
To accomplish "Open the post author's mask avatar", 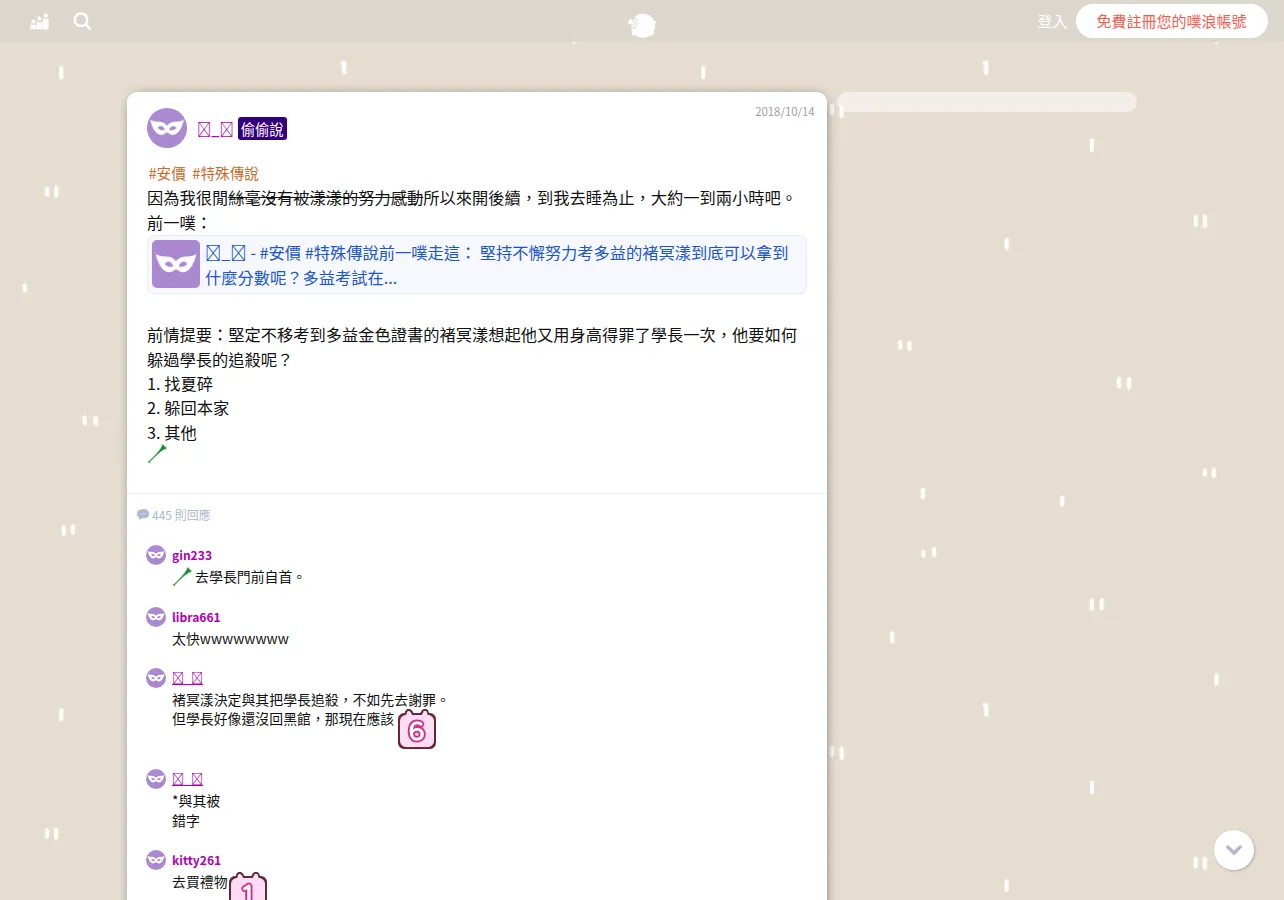I will point(167,128).
